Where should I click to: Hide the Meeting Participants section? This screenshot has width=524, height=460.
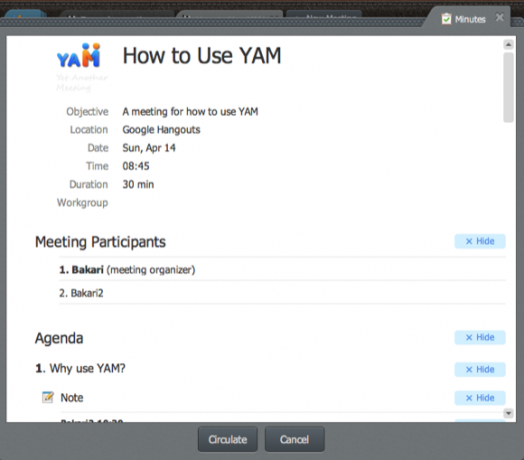coord(480,241)
